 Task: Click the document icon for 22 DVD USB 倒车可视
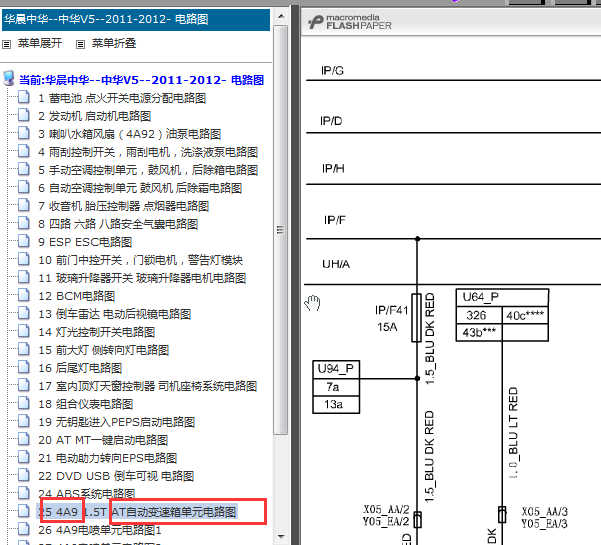24,475
